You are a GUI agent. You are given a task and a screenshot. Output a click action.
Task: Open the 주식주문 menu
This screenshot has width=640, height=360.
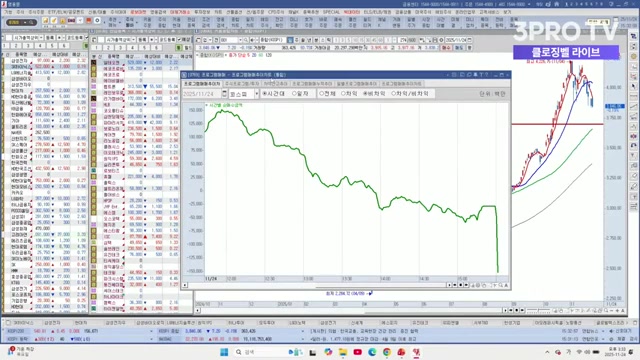[36, 12]
